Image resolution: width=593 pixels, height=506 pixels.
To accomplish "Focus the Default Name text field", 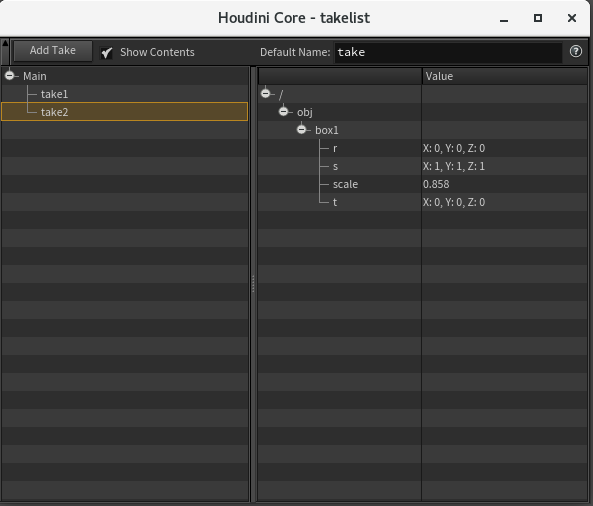I will point(448,52).
